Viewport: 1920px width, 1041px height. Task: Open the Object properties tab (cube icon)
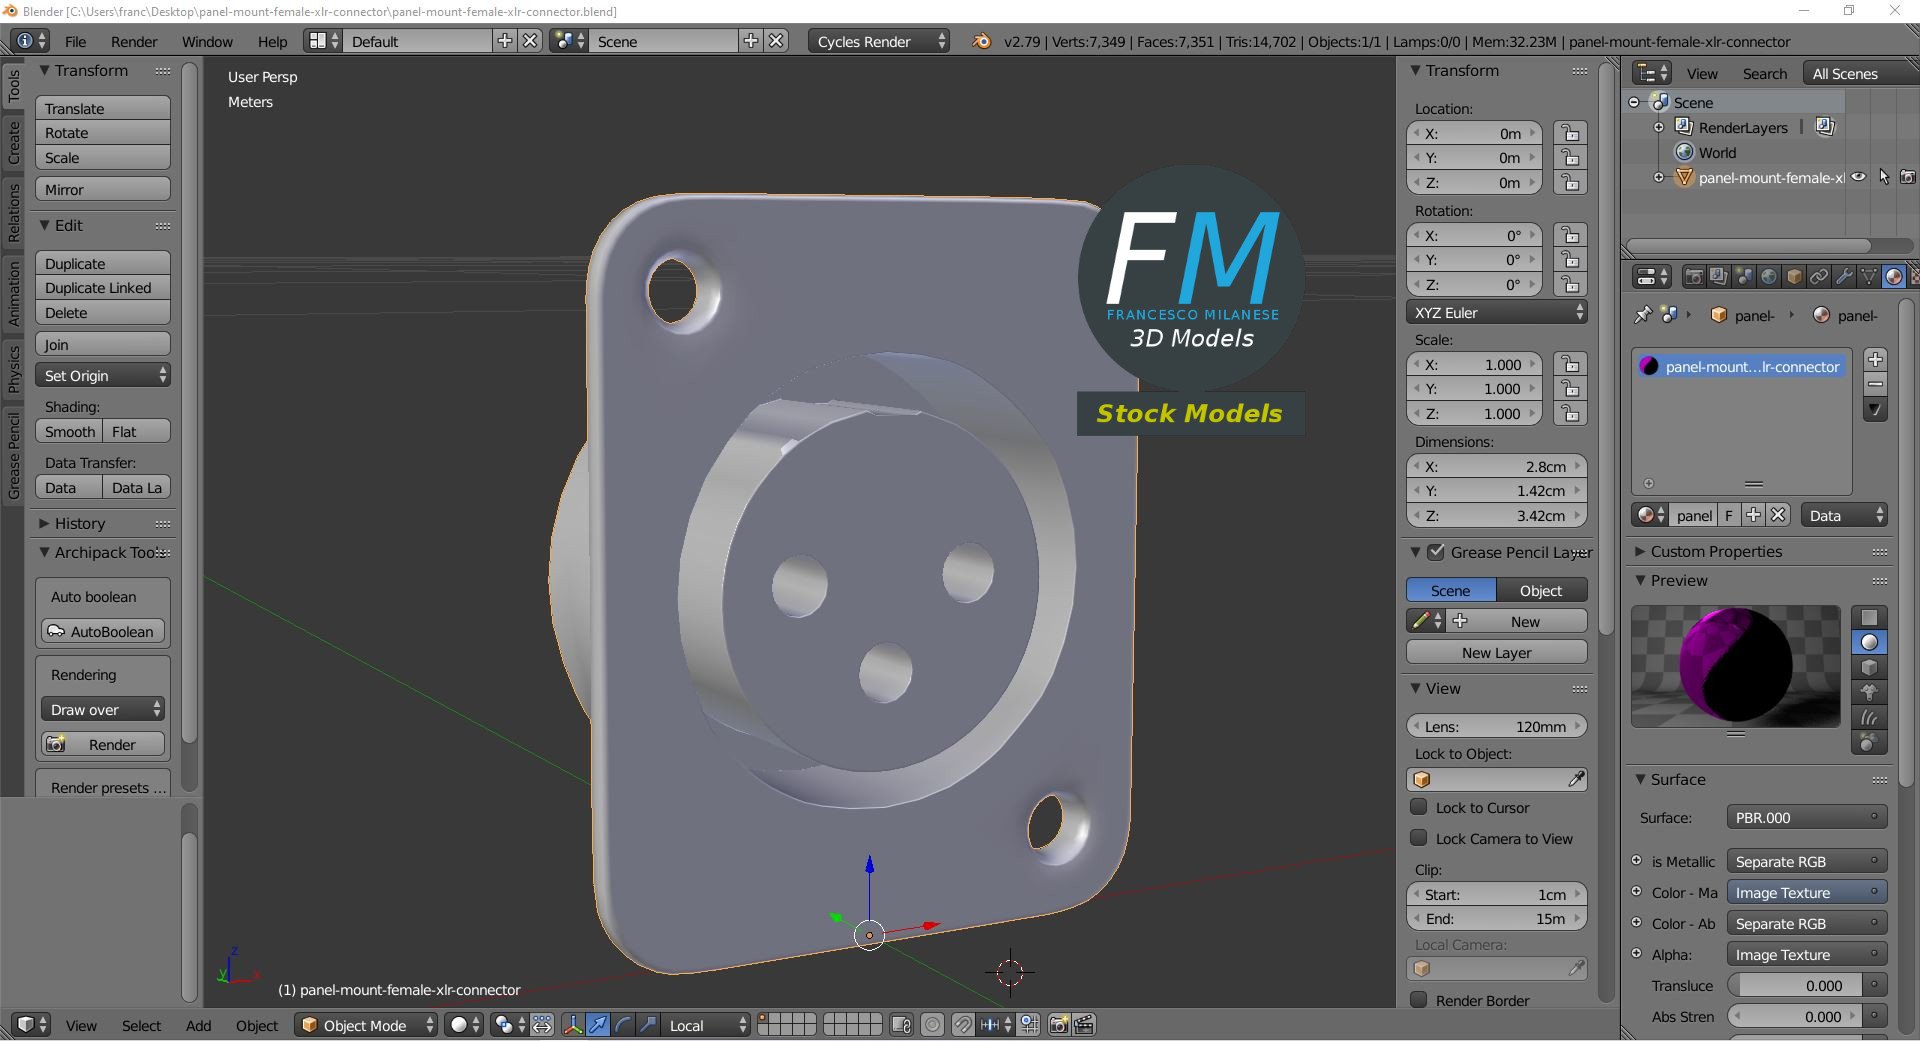coord(1794,277)
